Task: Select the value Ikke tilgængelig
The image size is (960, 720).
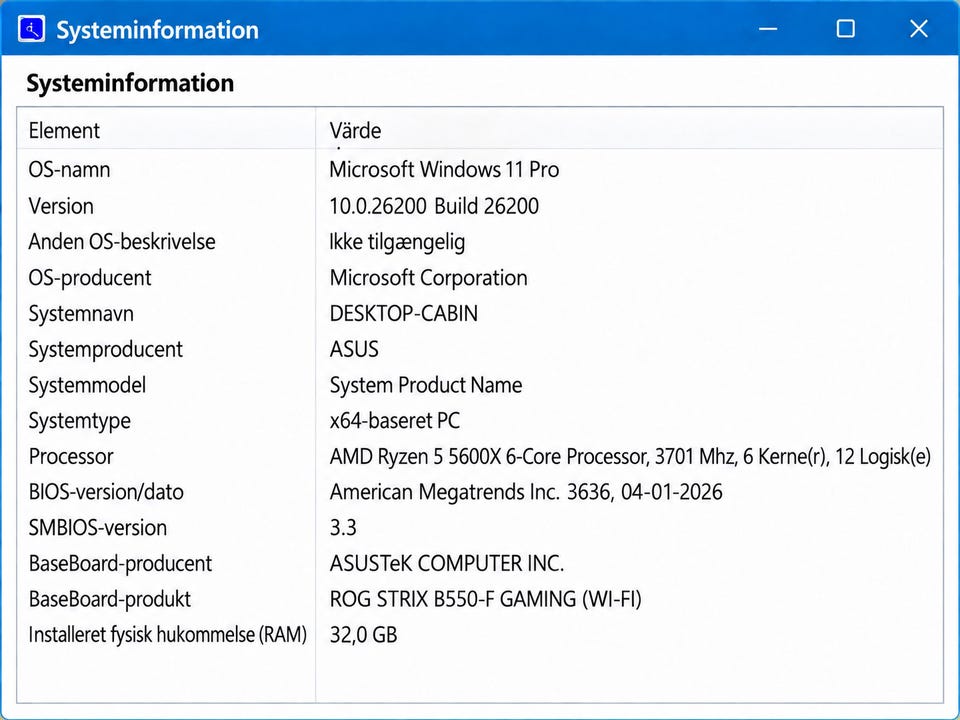Action: (x=397, y=242)
